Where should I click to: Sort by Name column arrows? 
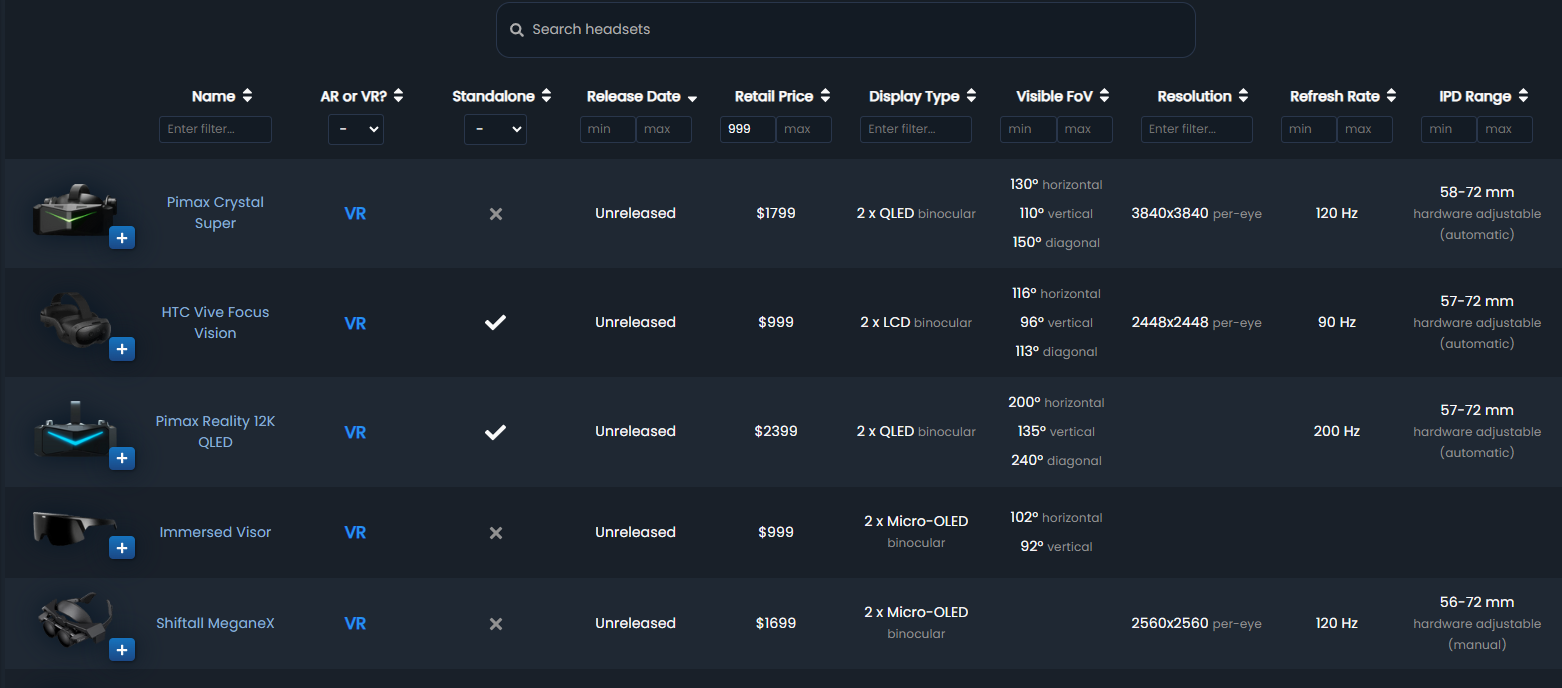pyautogui.click(x=247, y=96)
